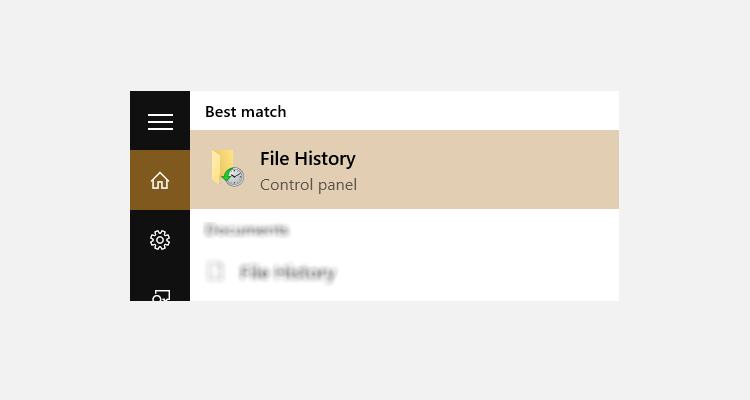Click white space beside 'Best match' heading
This screenshot has width=750, height=400.
click(x=452, y=111)
